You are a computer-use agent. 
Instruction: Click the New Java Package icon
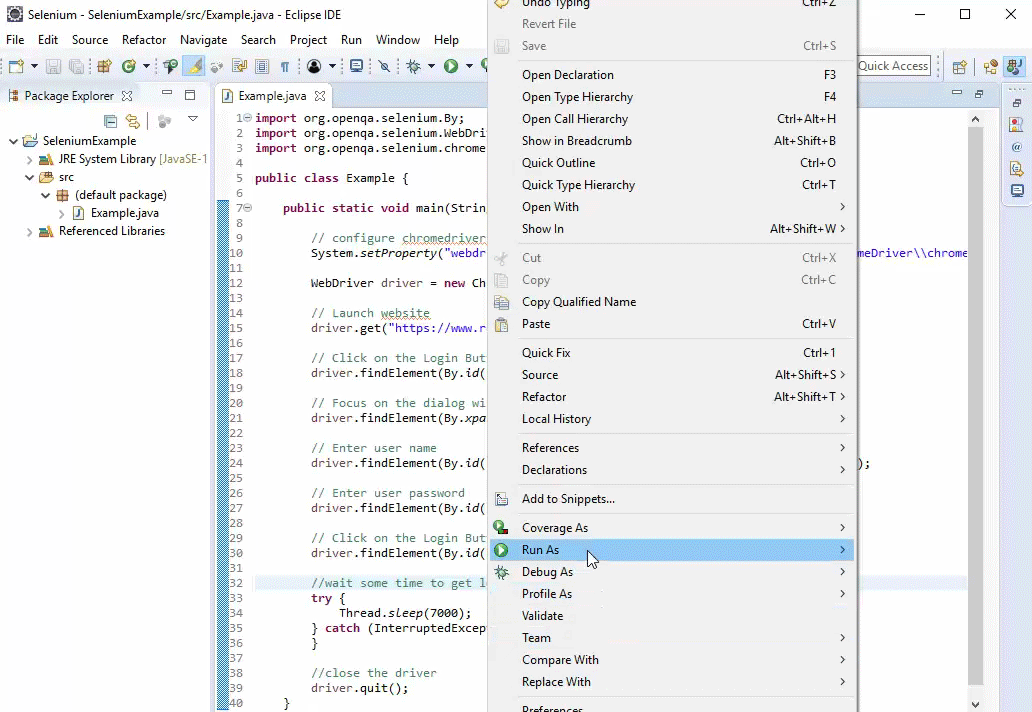coord(104,66)
